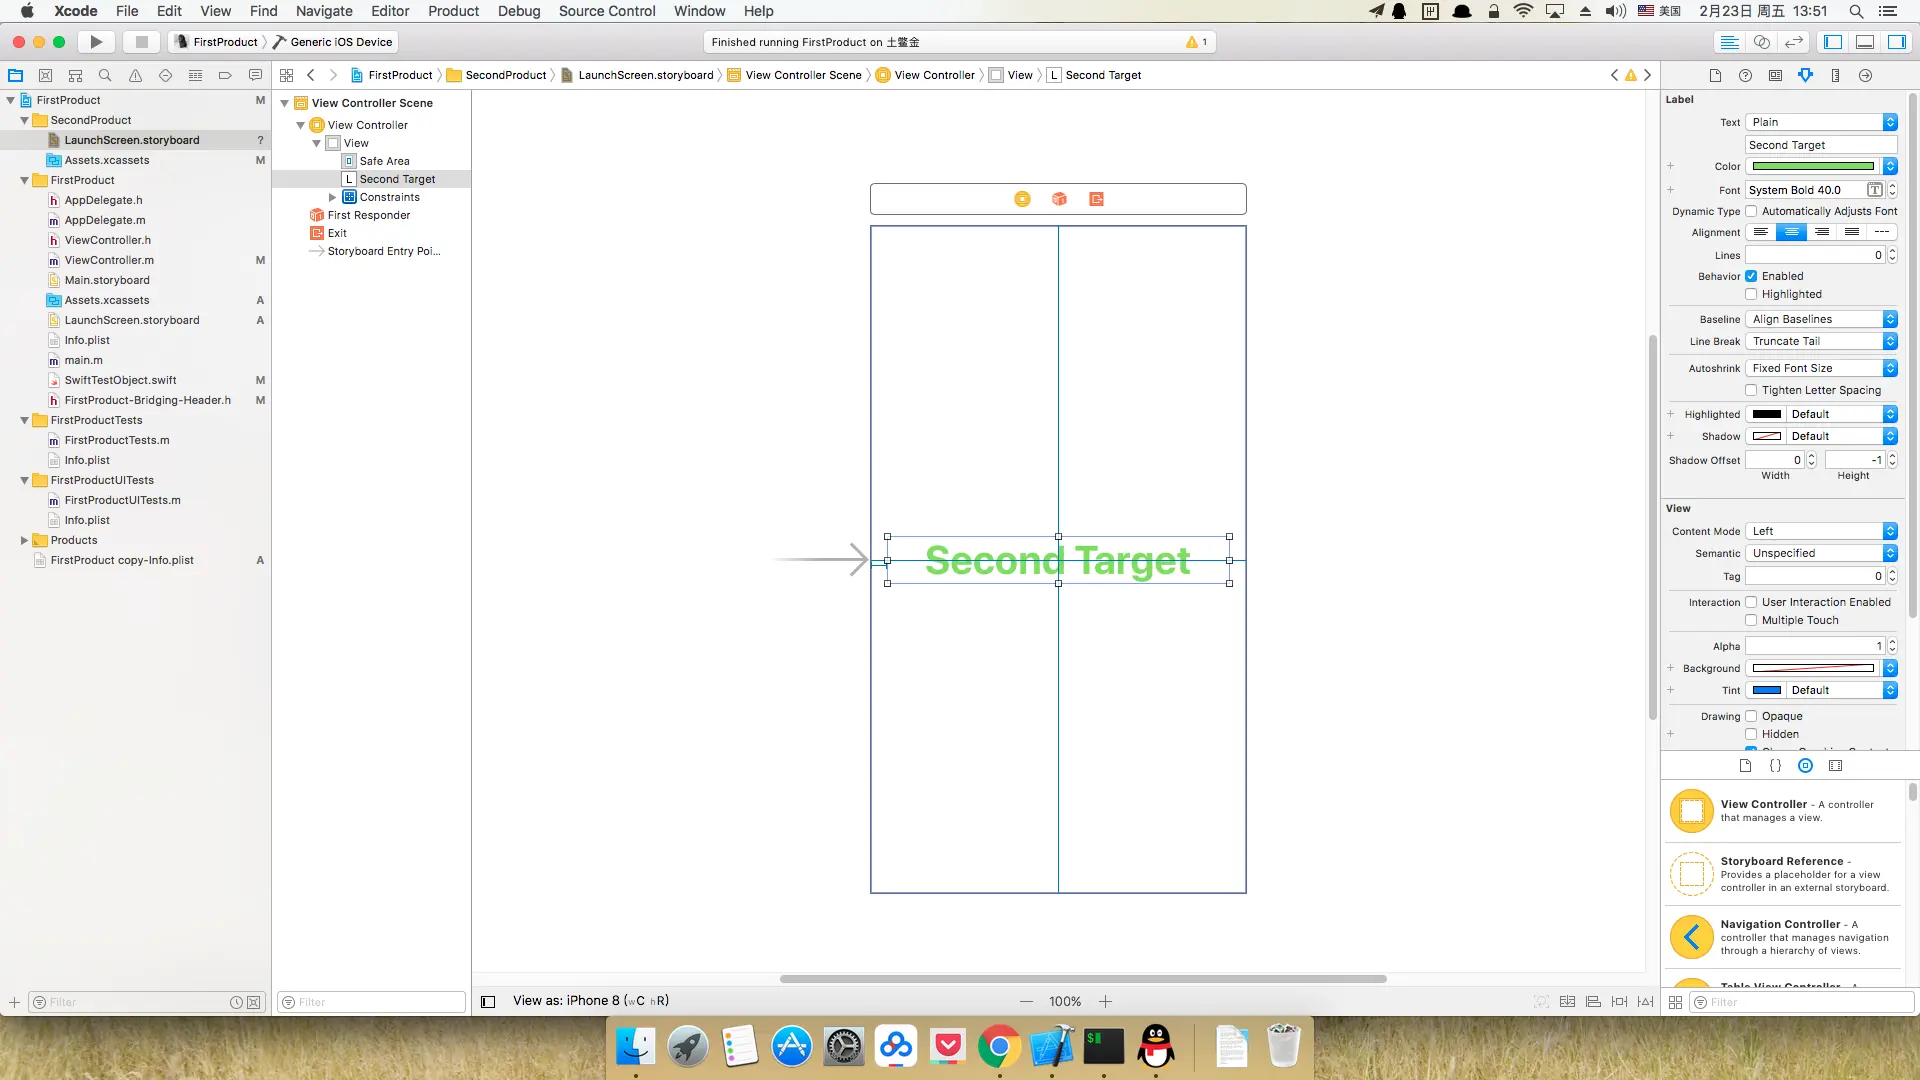Open the Line Break dropdown
The height and width of the screenshot is (1080, 1920).
coord(1820,341)
